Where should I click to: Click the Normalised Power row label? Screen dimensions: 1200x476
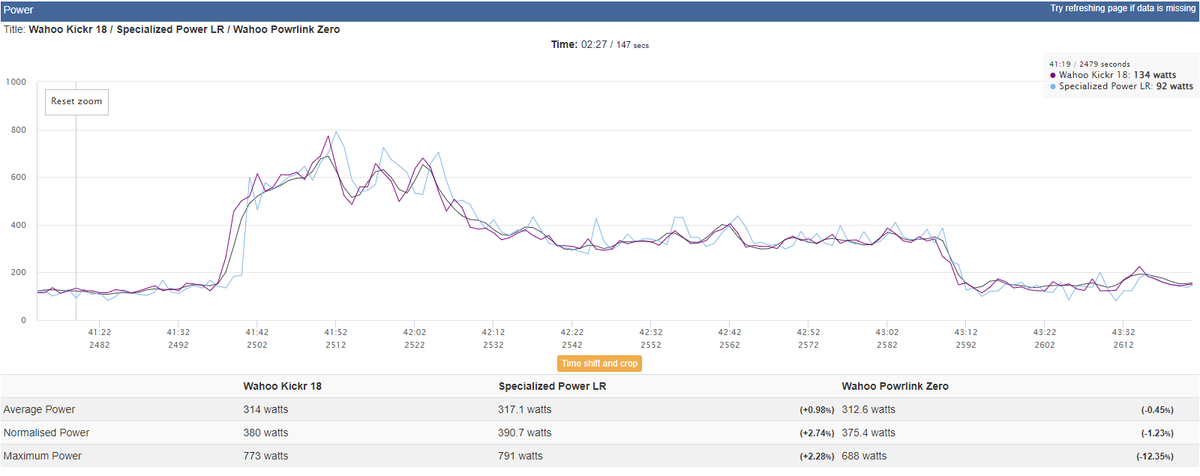click(47, 433)
